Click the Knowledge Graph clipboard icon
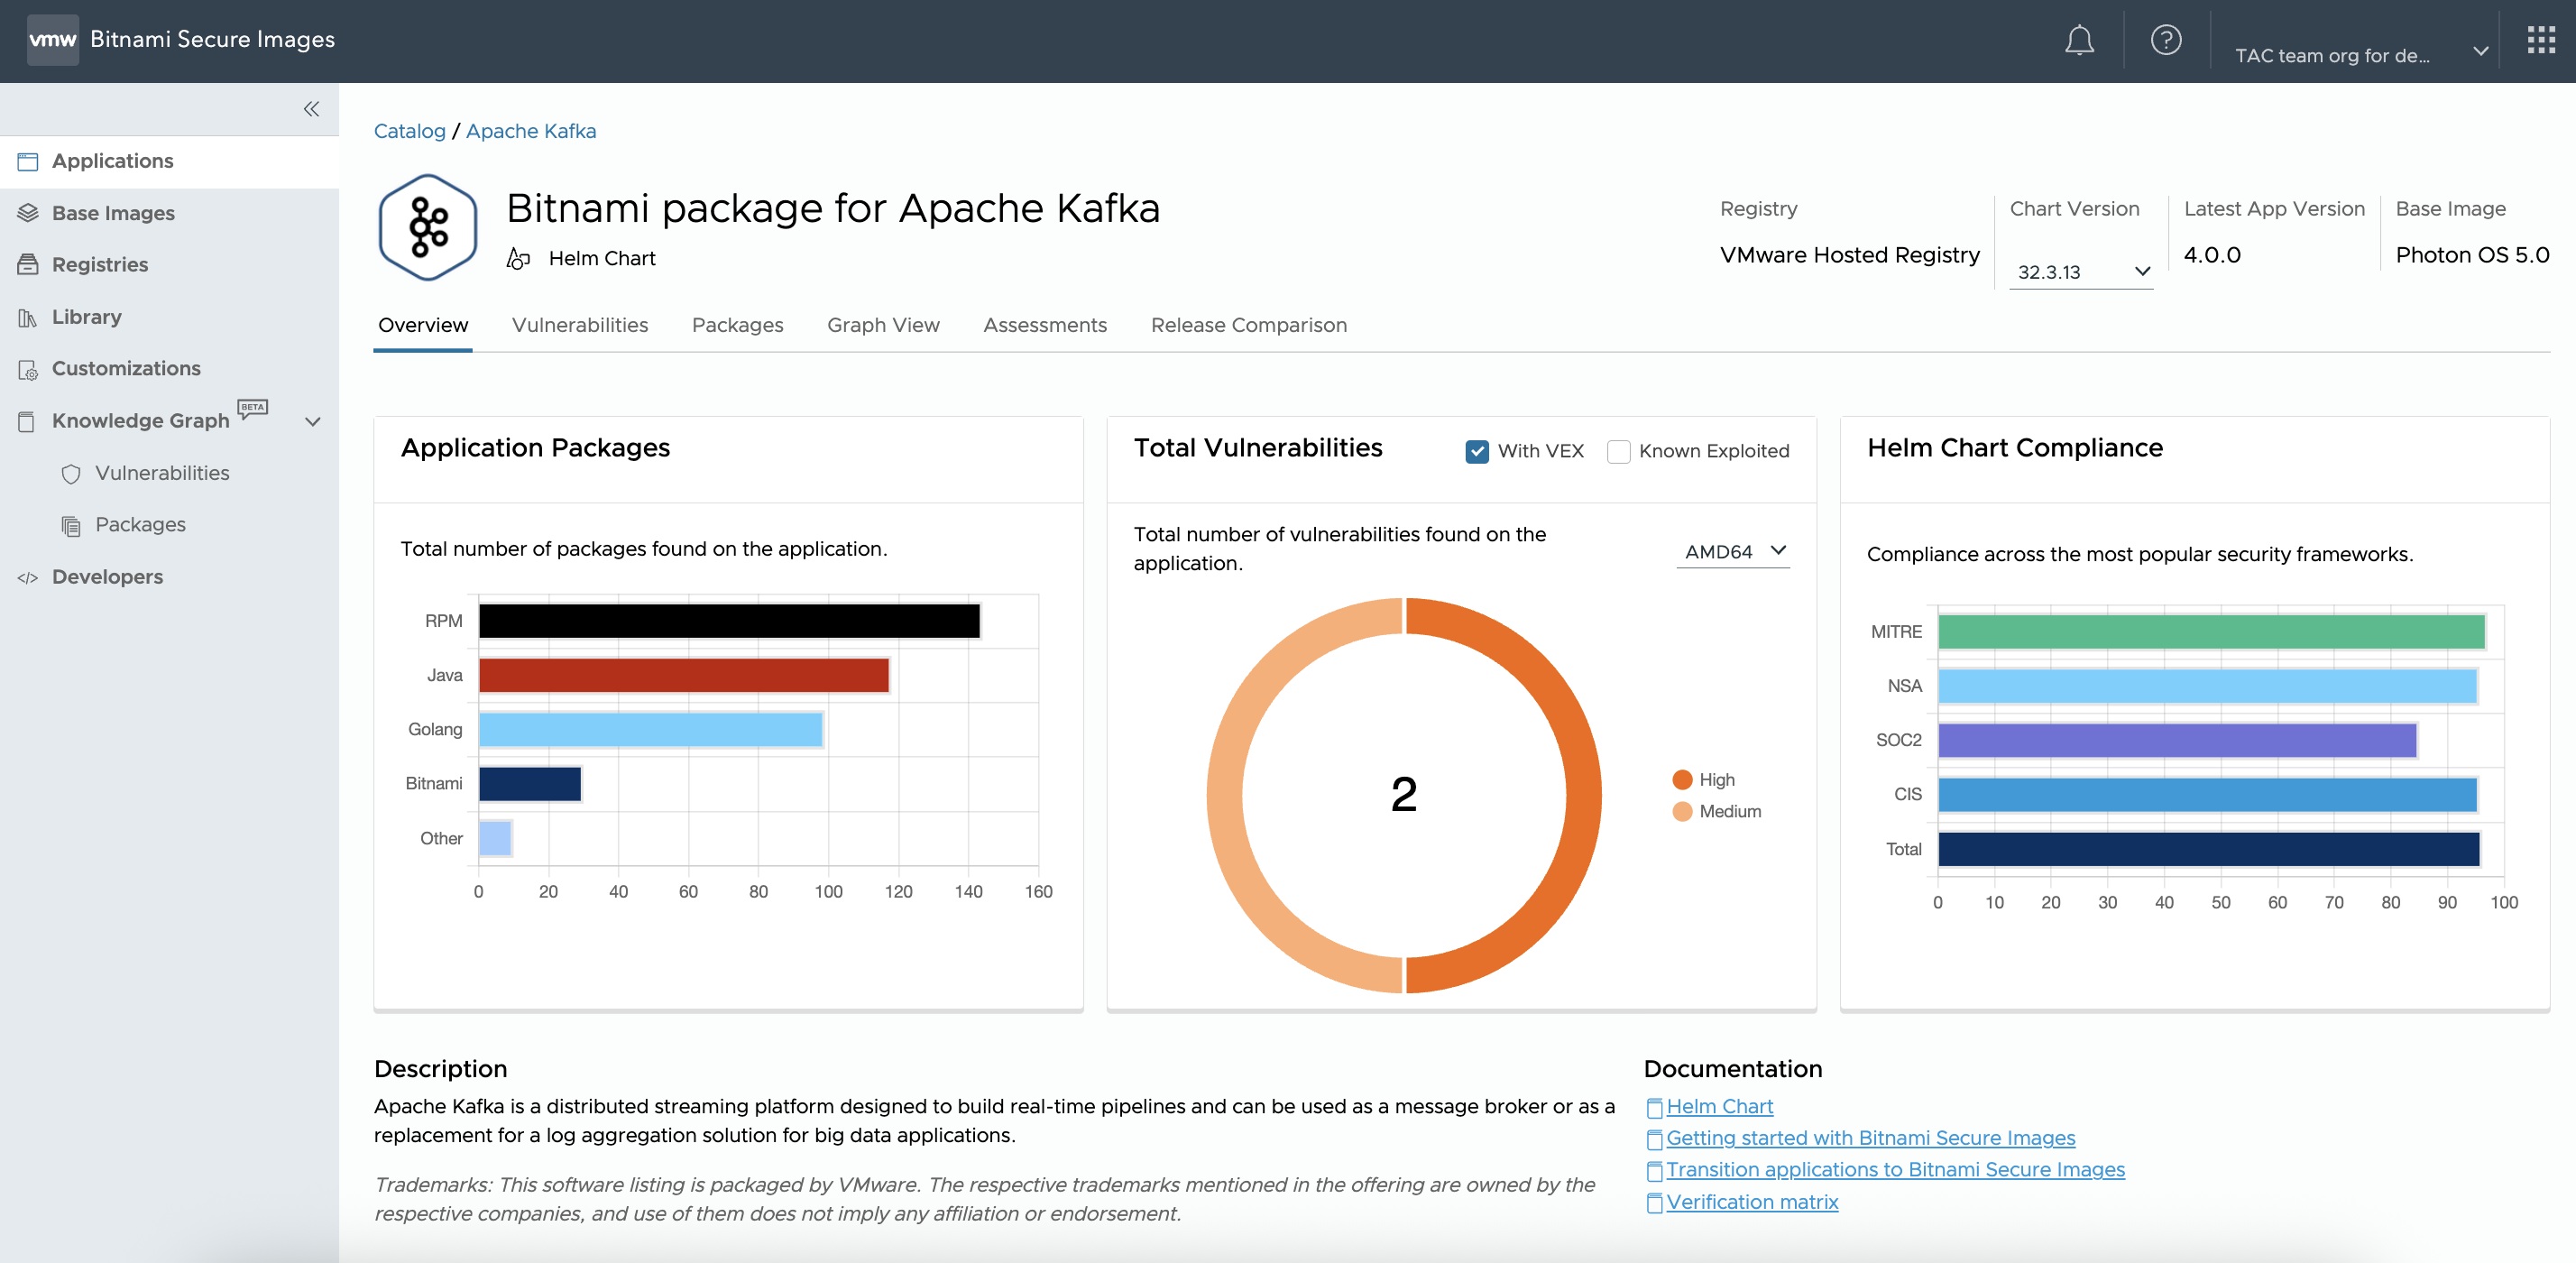2576x1263 pixels. pos(28,421)
